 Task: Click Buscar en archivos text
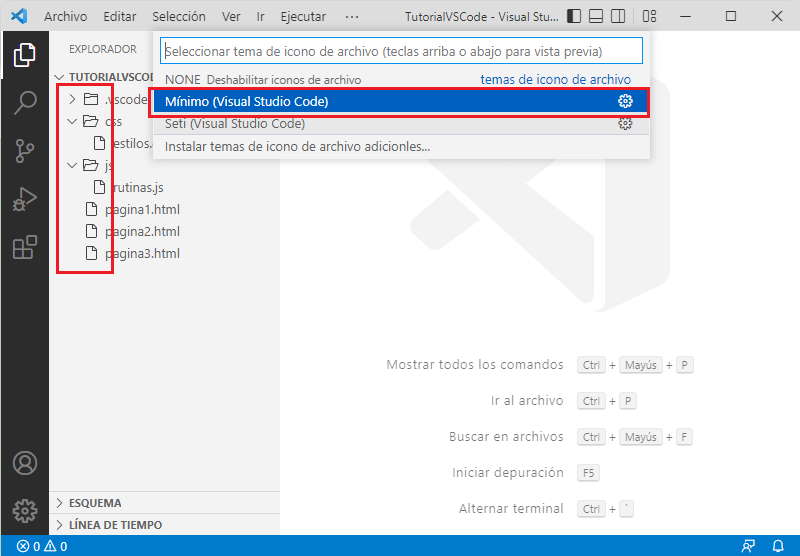(506, 437)
